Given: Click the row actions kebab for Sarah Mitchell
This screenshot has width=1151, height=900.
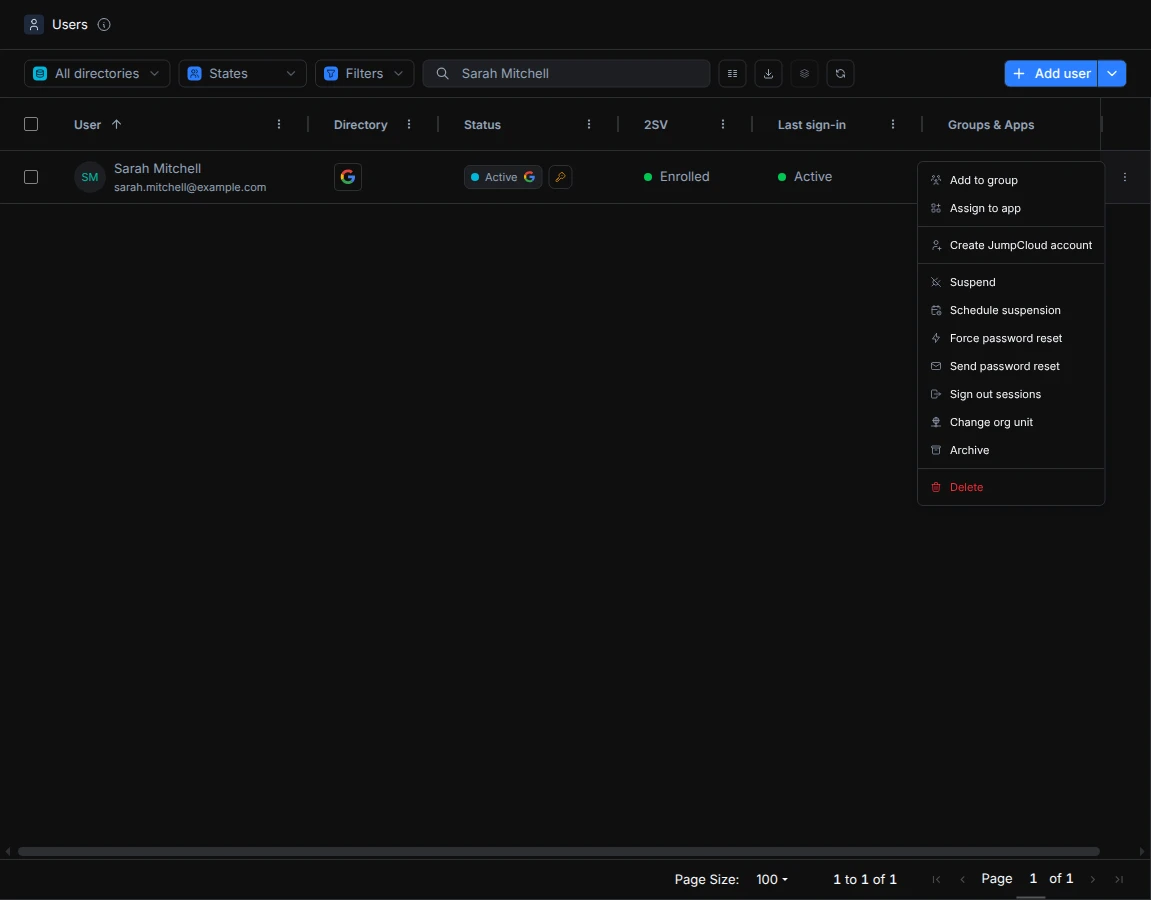Looking at the screenshot, I should (x=1125, y=177).
